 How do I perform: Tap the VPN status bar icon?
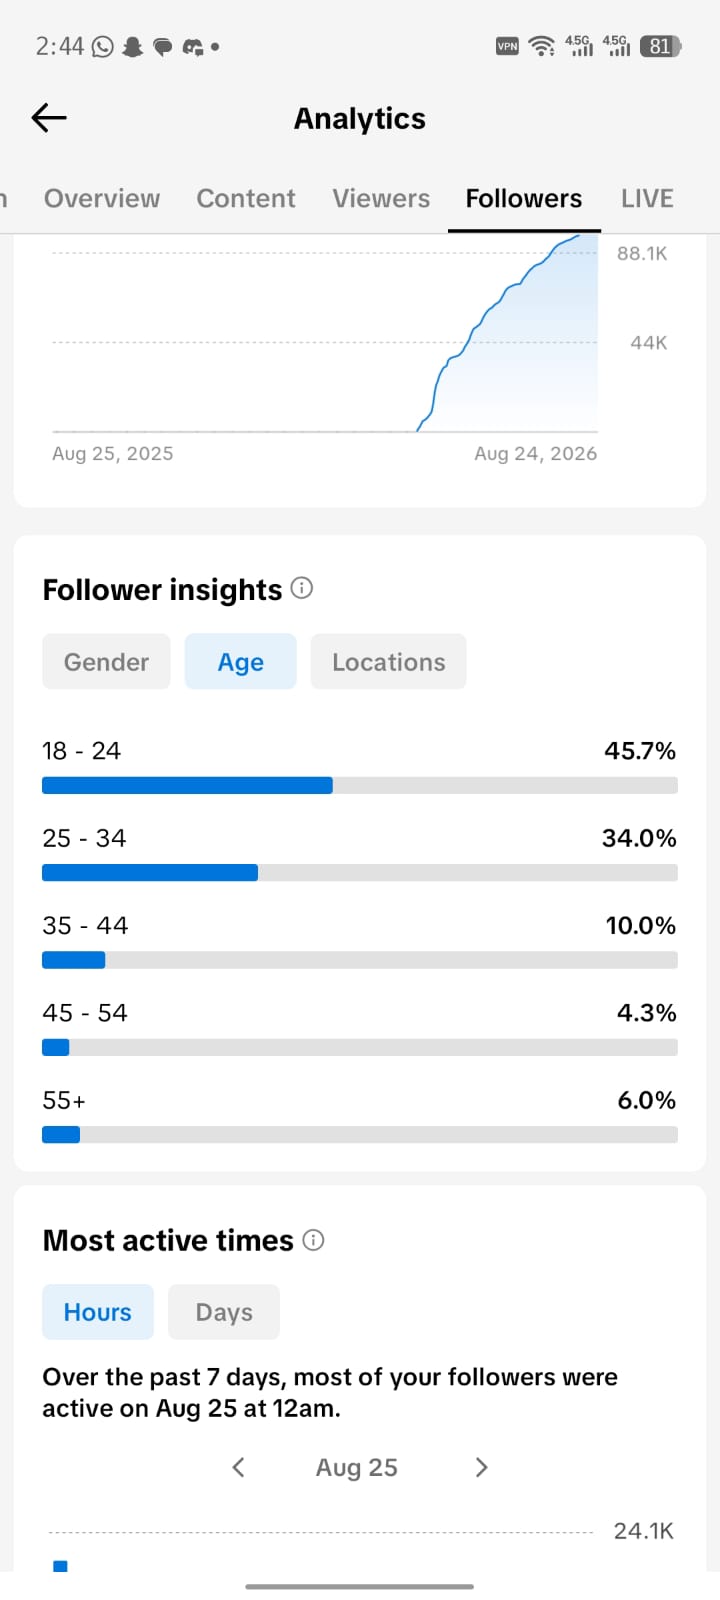pyautogui.click(x=507, y=46)
